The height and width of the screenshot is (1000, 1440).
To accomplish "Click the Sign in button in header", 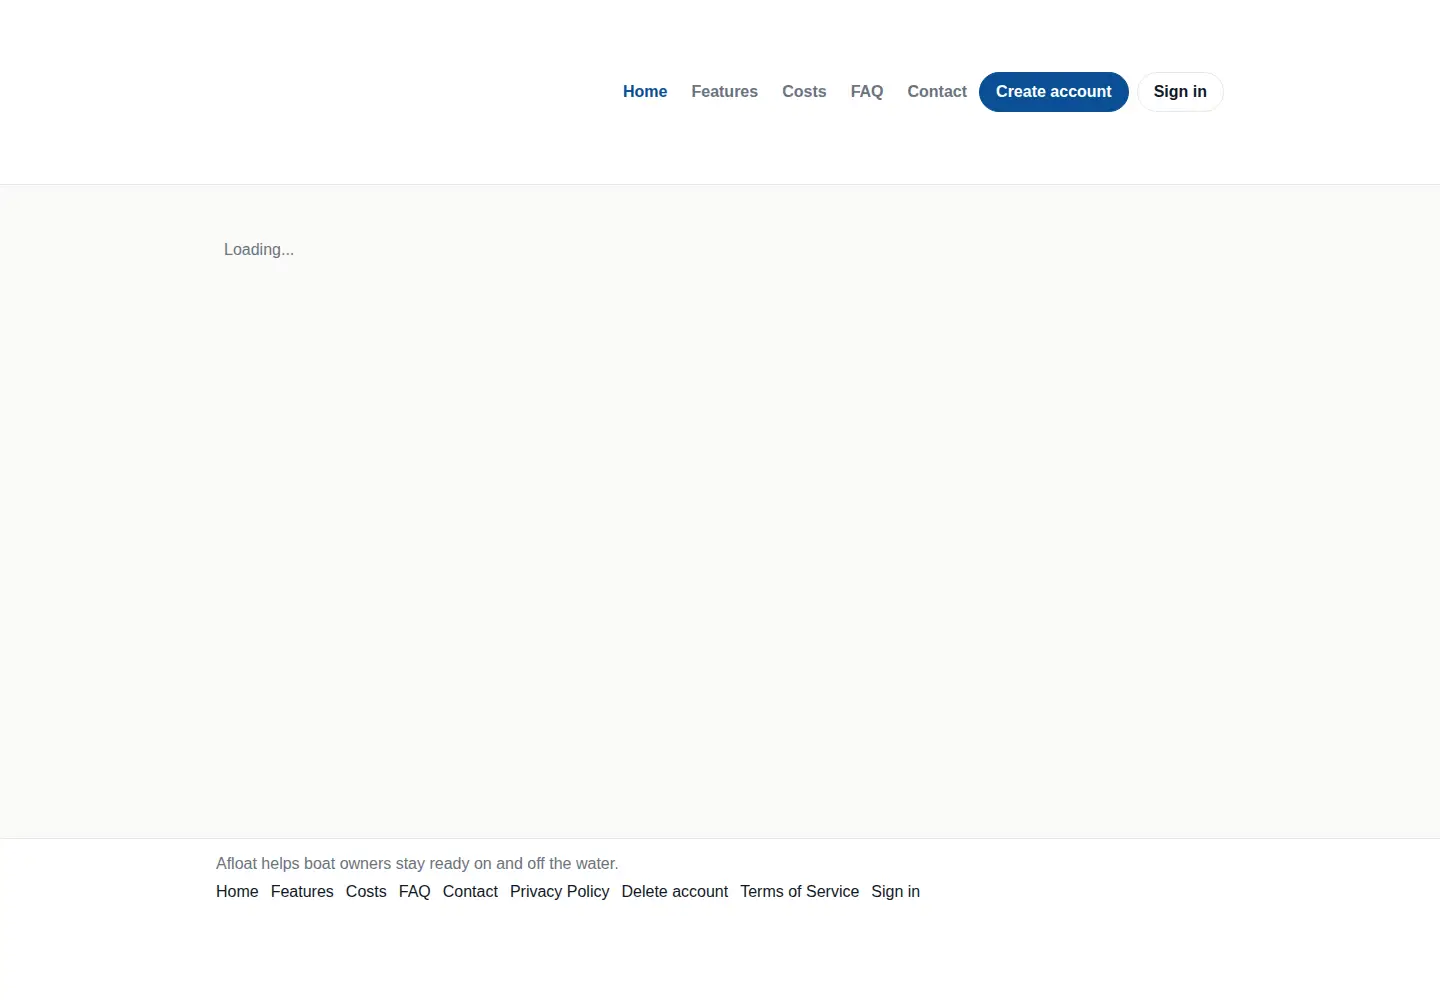I will point(1180,92).
